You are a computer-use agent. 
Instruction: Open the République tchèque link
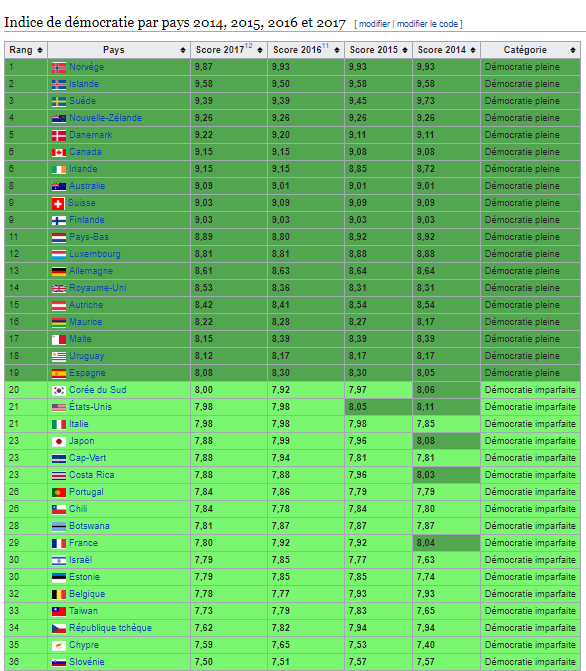(x=110, y=628)
